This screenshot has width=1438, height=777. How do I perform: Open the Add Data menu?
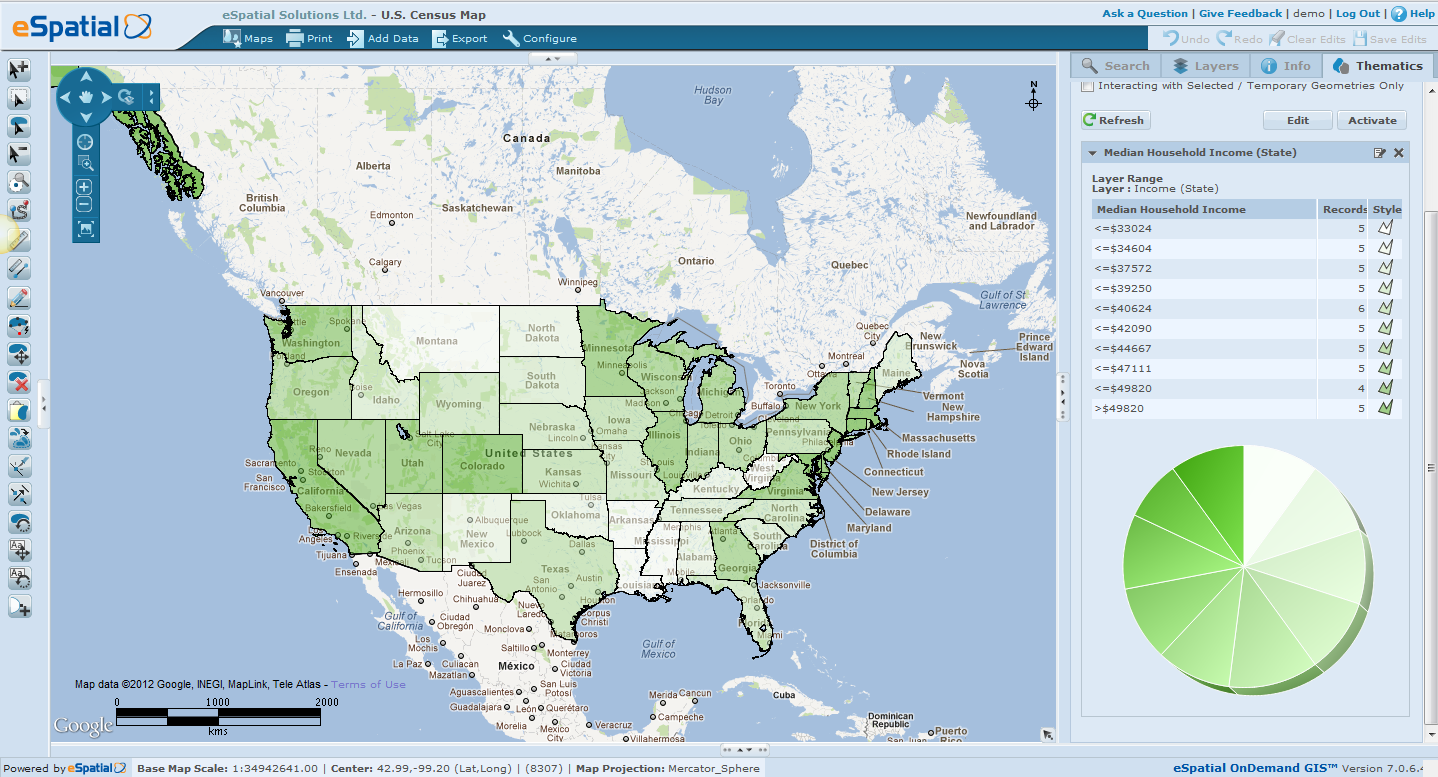[x=382, y=39]
